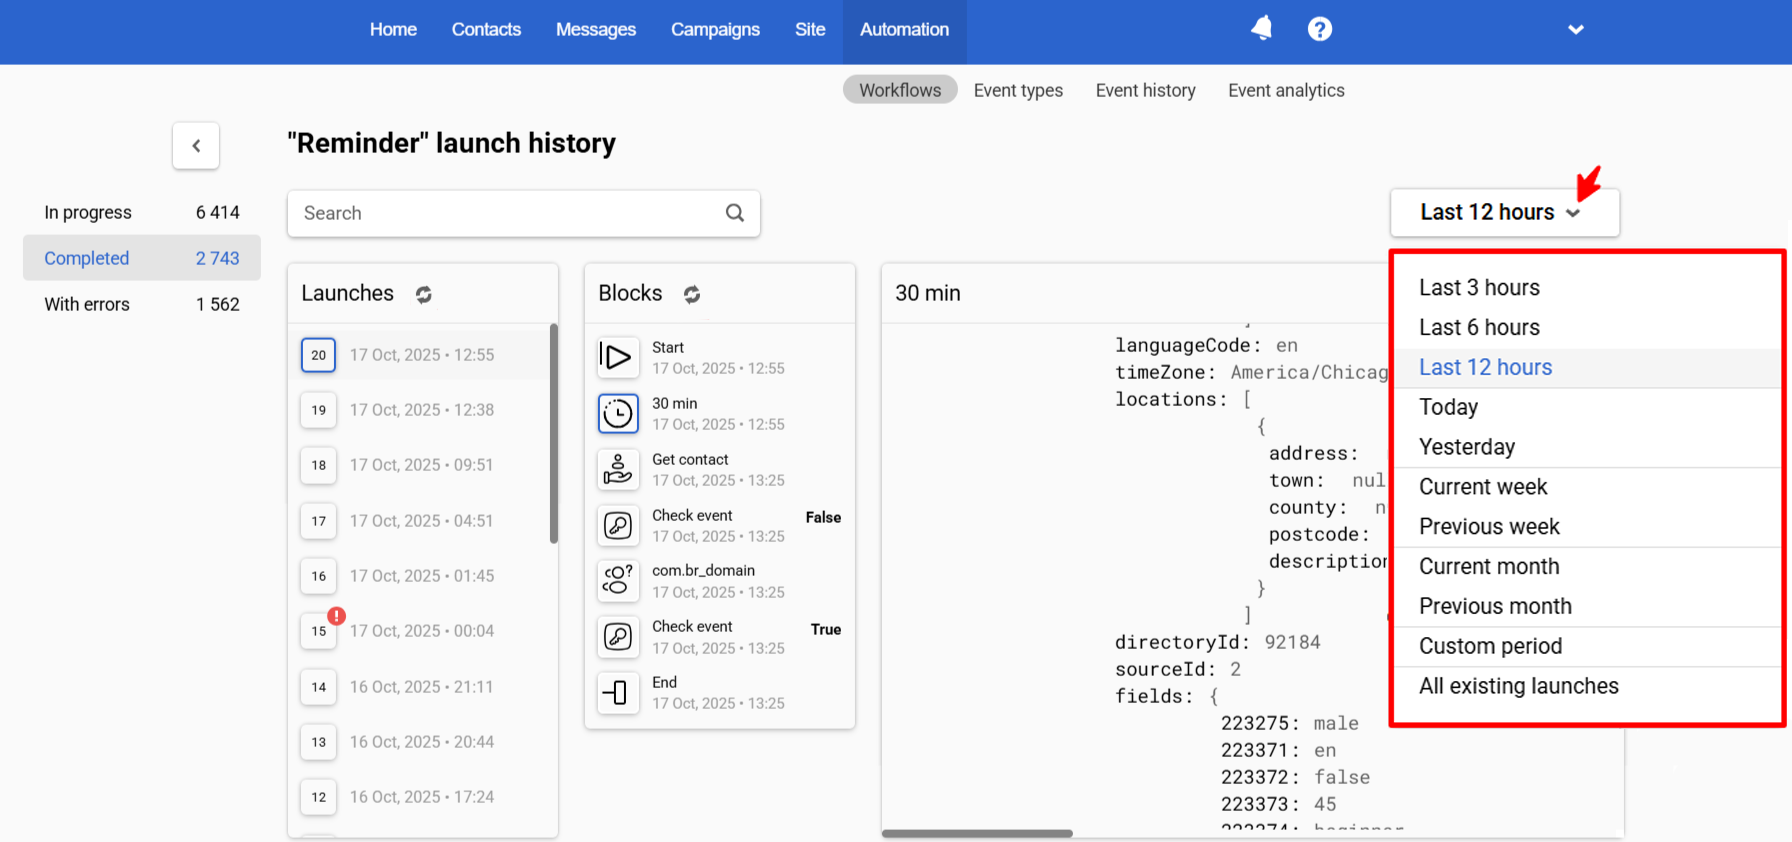1792x842 pixels.
Task: Open the Automation menu
Action: [x=904, y=30]
